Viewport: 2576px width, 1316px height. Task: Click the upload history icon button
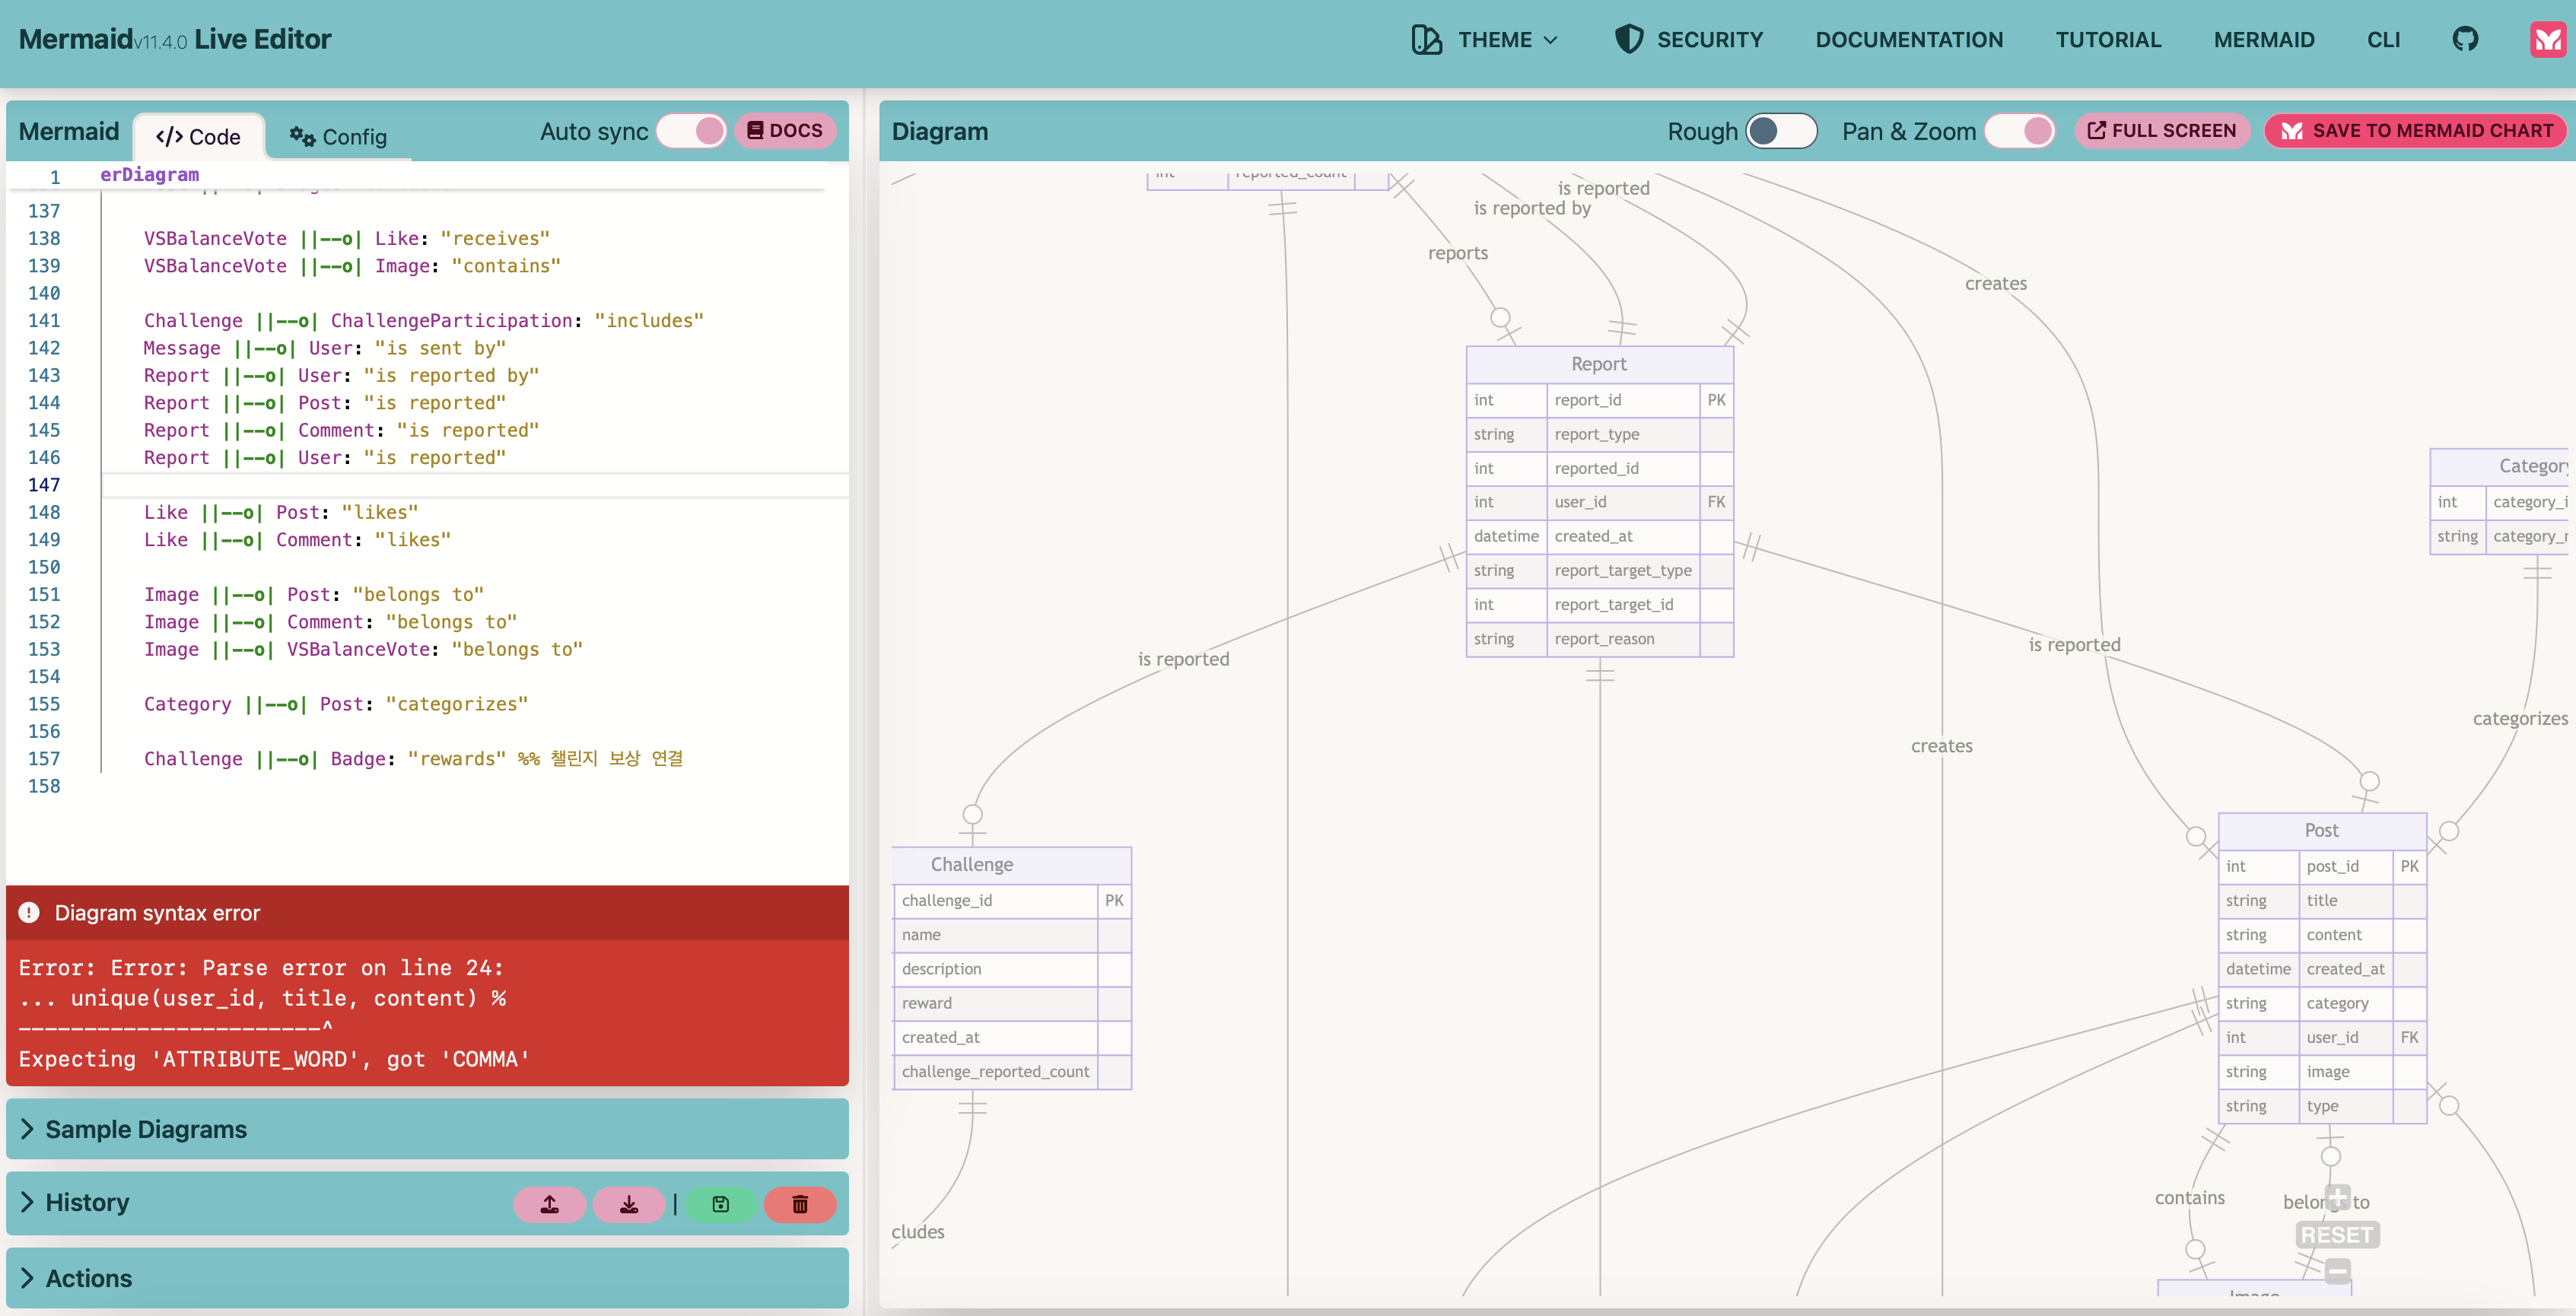tap(549, 1204)
